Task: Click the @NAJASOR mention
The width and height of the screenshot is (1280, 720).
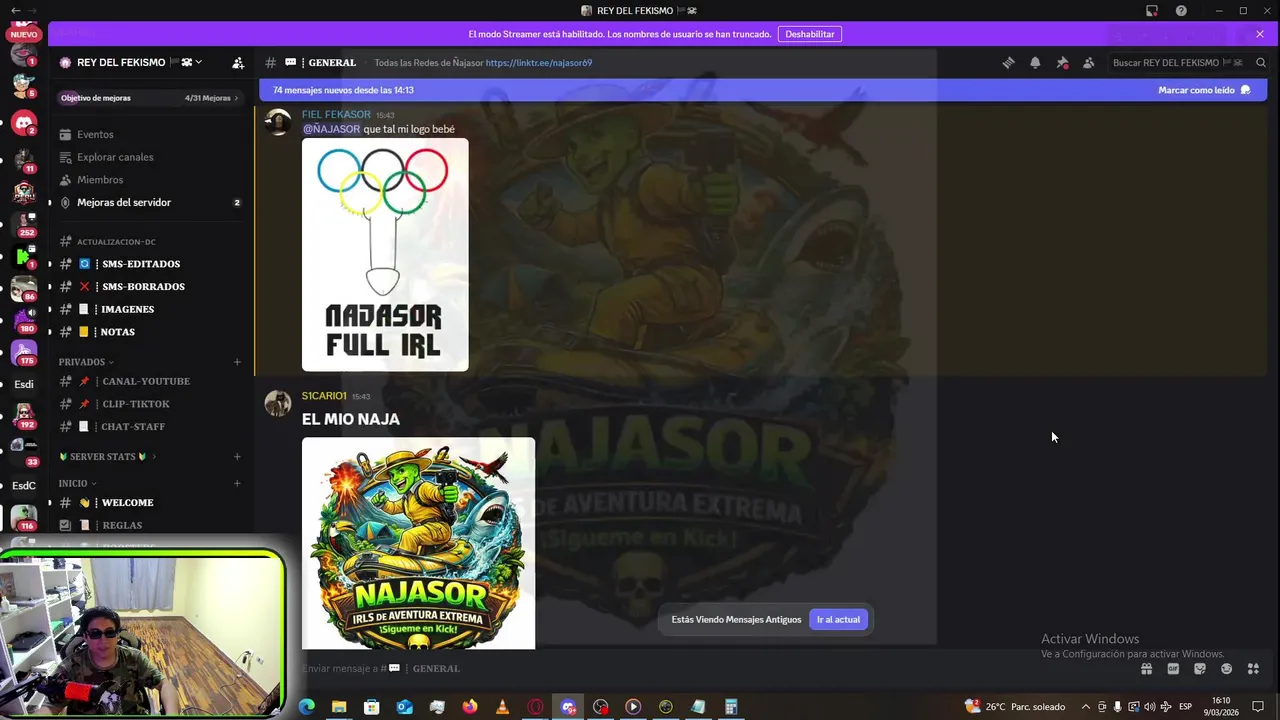Action: pyautogui.click(x=331, y=129)
